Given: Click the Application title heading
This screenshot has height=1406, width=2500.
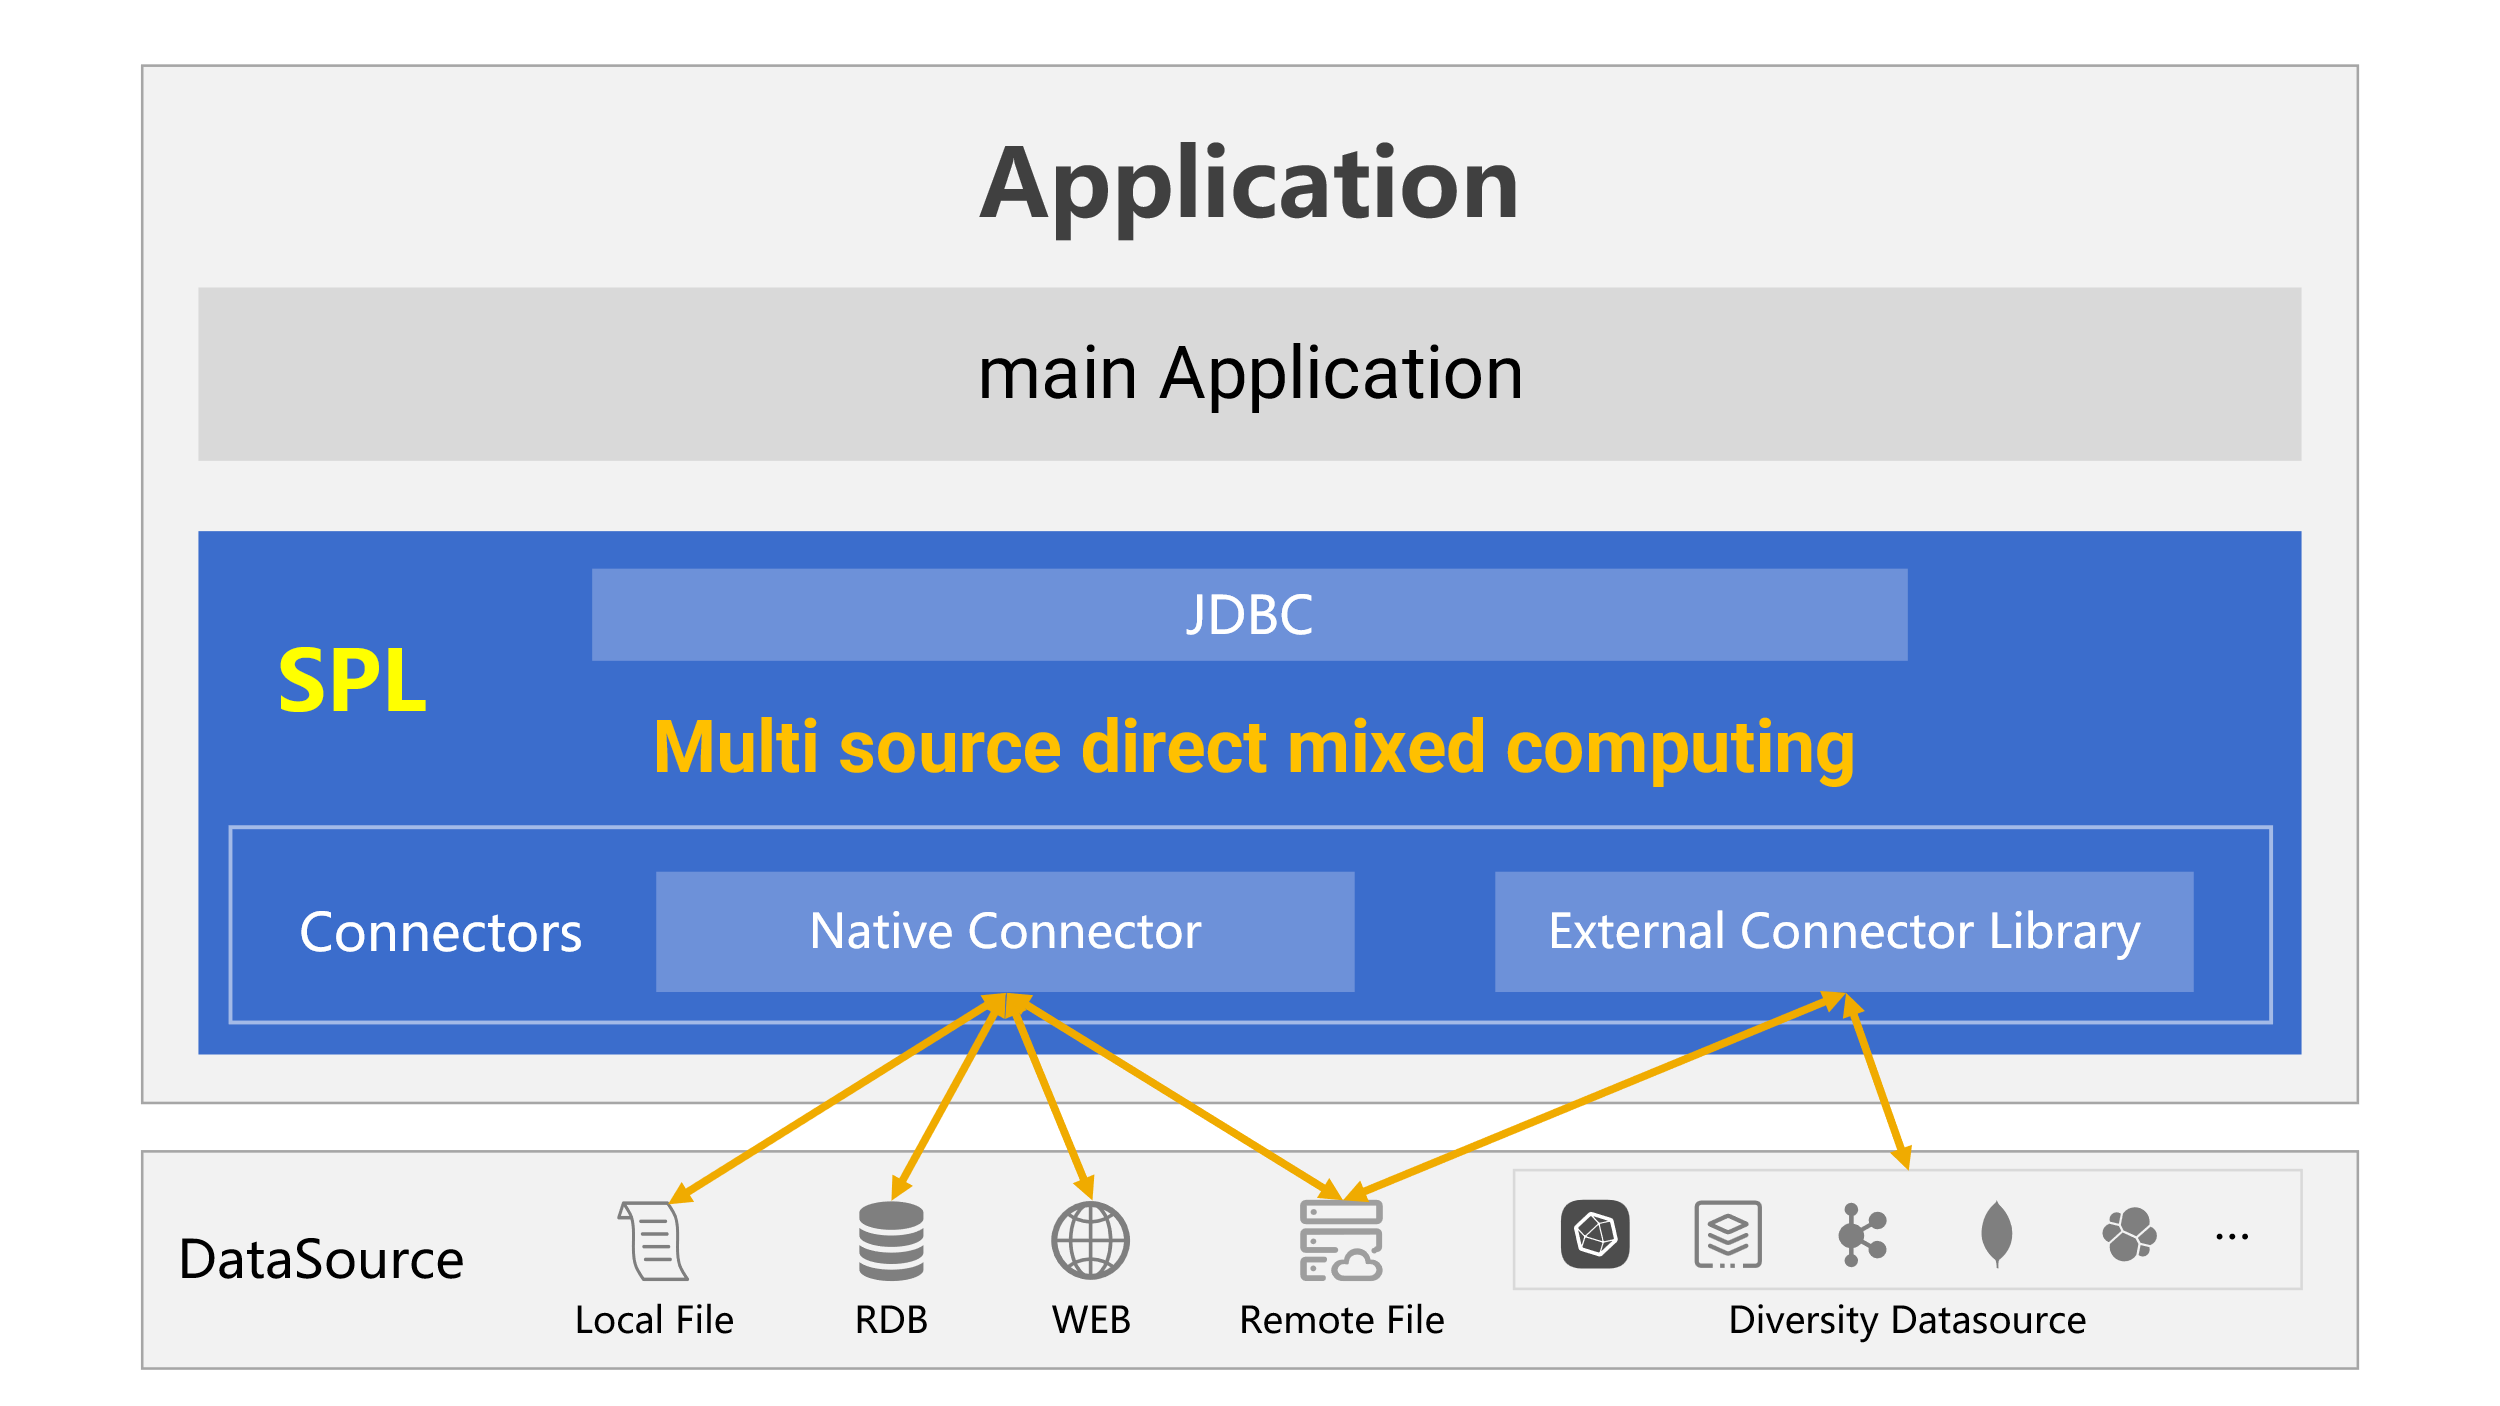Looking at the screenshot, I should click(1250, 185).
